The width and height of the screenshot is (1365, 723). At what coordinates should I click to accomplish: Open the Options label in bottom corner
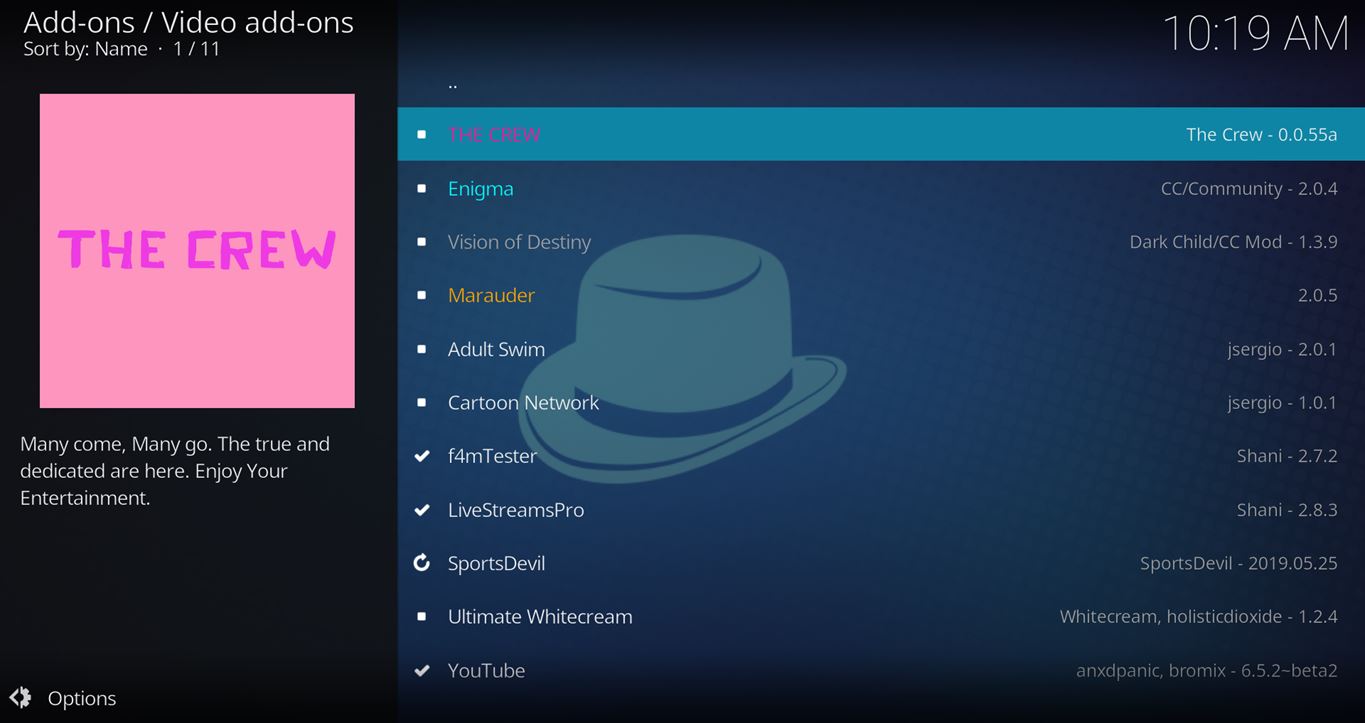click(x=82, y=698)
